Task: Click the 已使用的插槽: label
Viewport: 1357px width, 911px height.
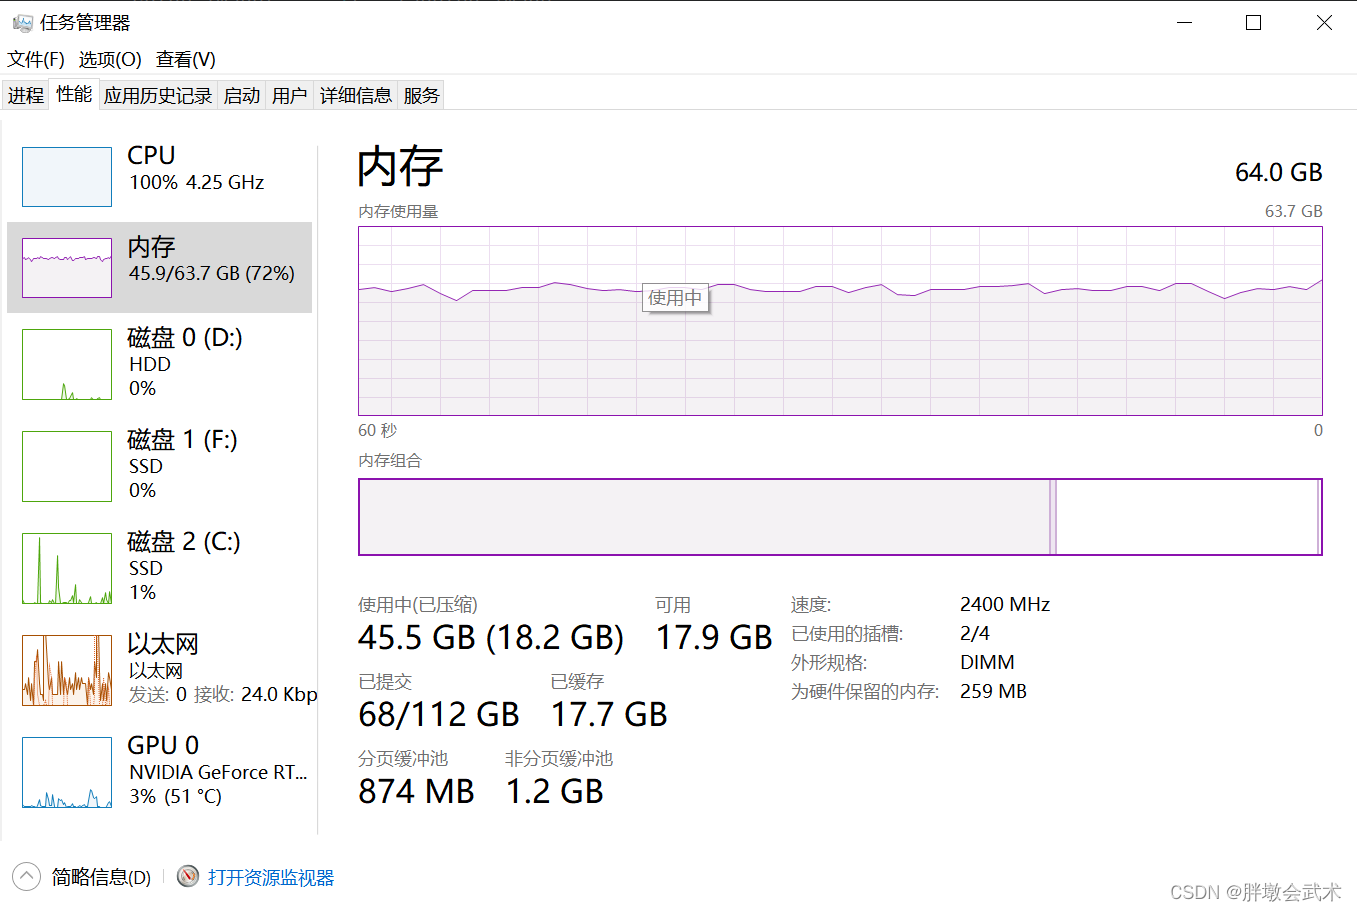Action: 847,633
